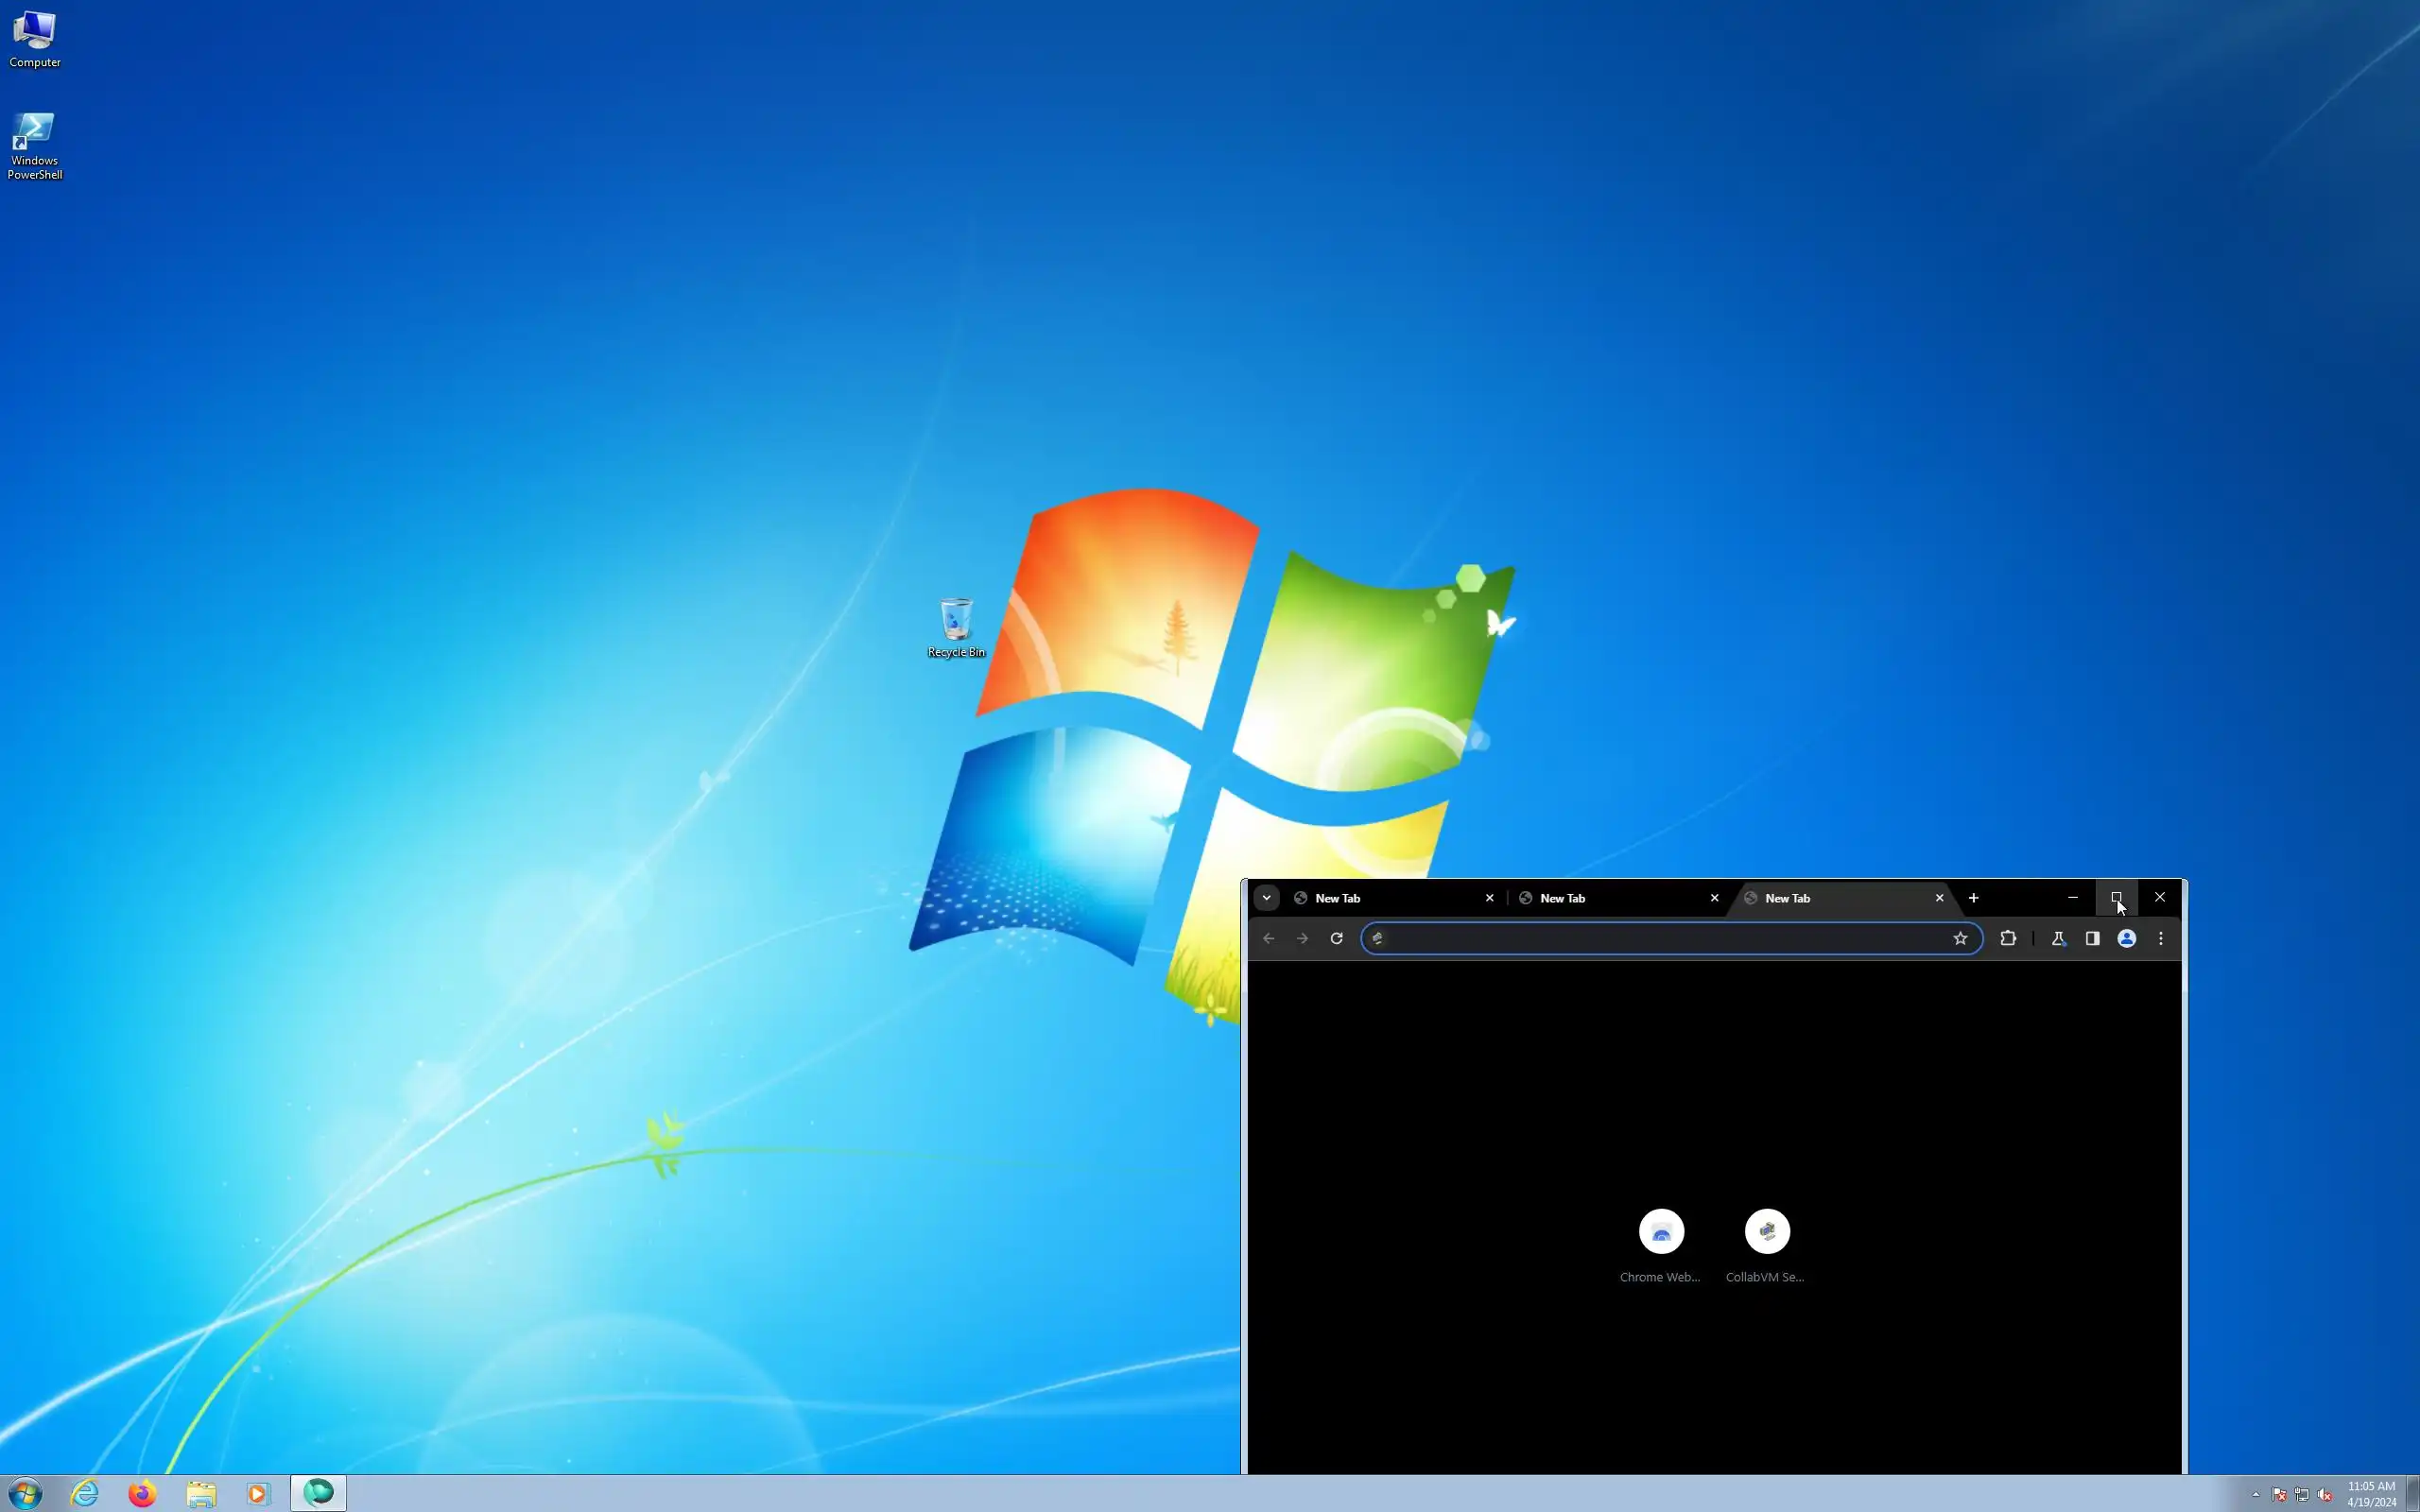Screen dimensions: 2420x1512
Task: Click the address bar input field
Action: coord(1660,938)
